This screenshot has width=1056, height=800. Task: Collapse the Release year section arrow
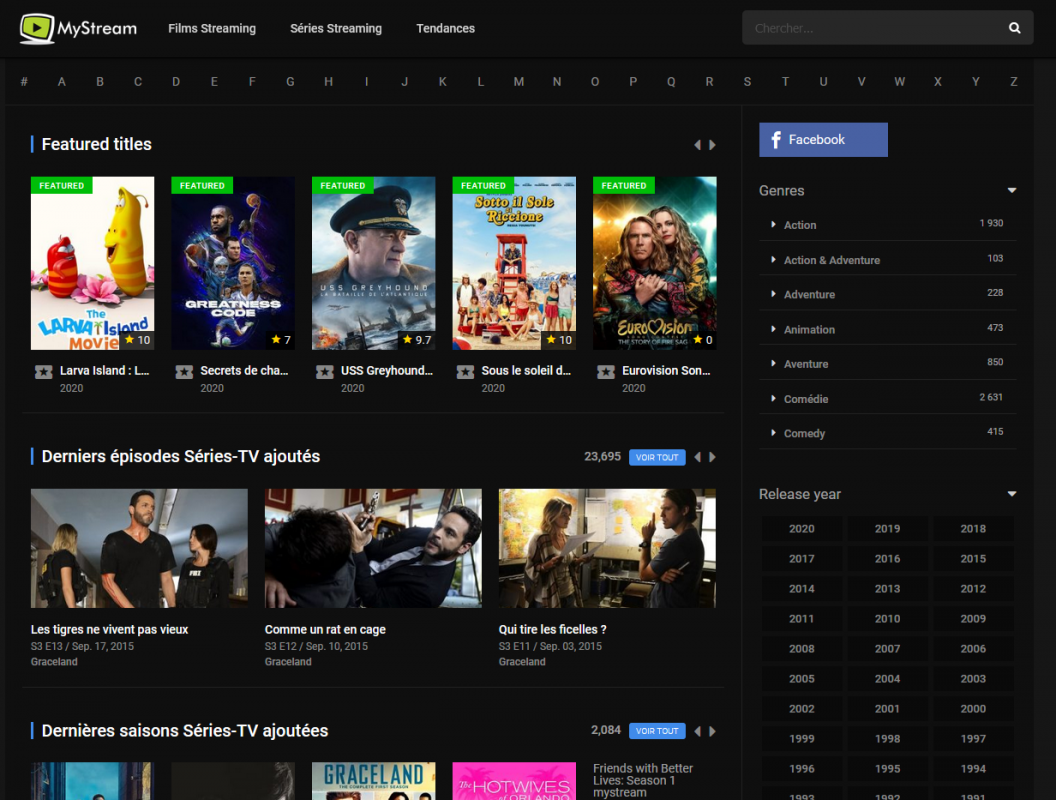[1012, 494]
